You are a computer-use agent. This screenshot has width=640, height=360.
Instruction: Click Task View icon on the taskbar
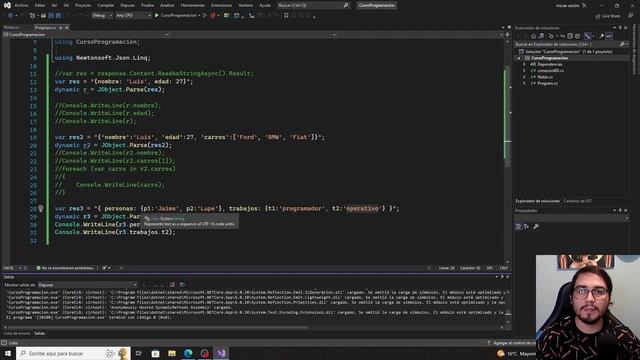[139, 353]
